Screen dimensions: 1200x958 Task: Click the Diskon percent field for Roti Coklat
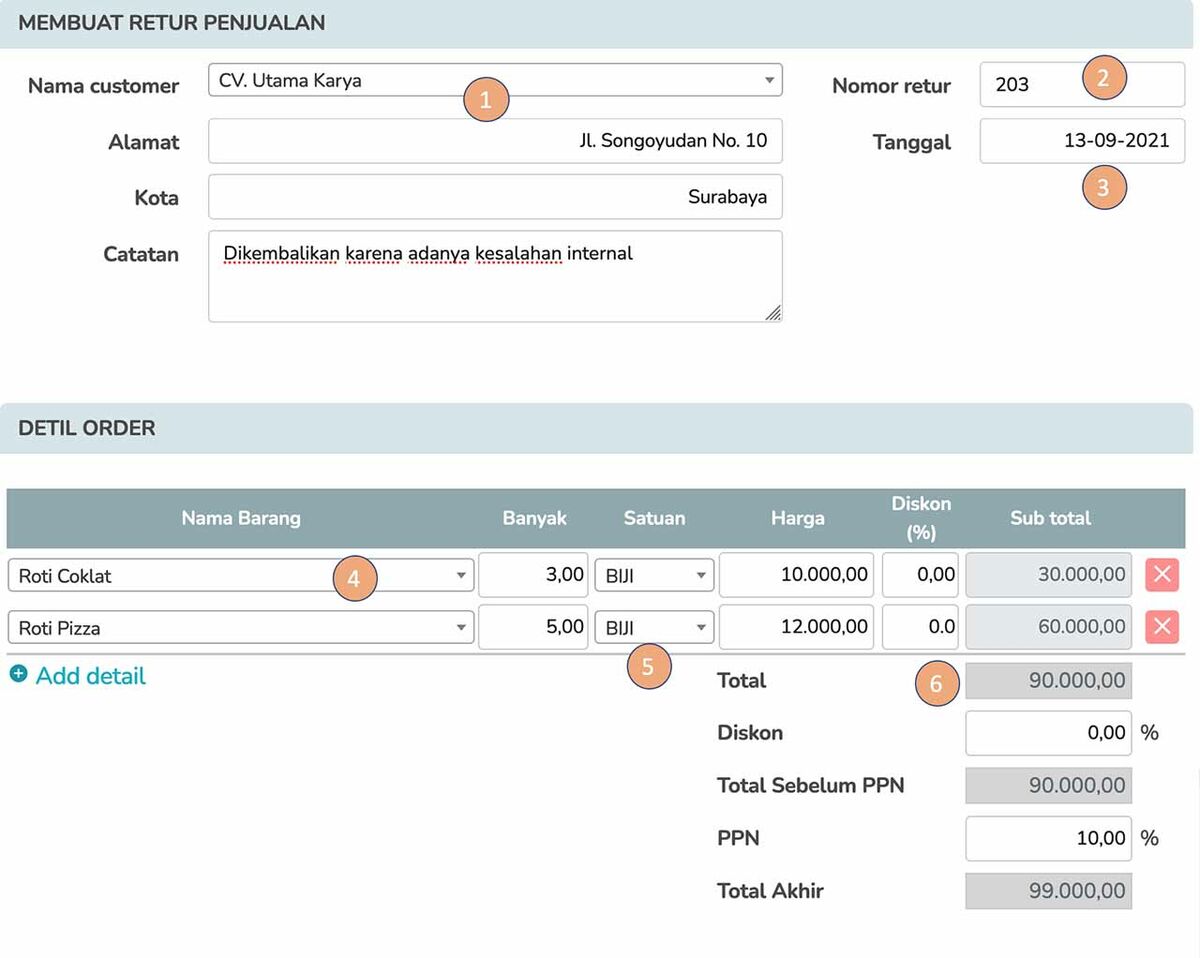point(920,575)
